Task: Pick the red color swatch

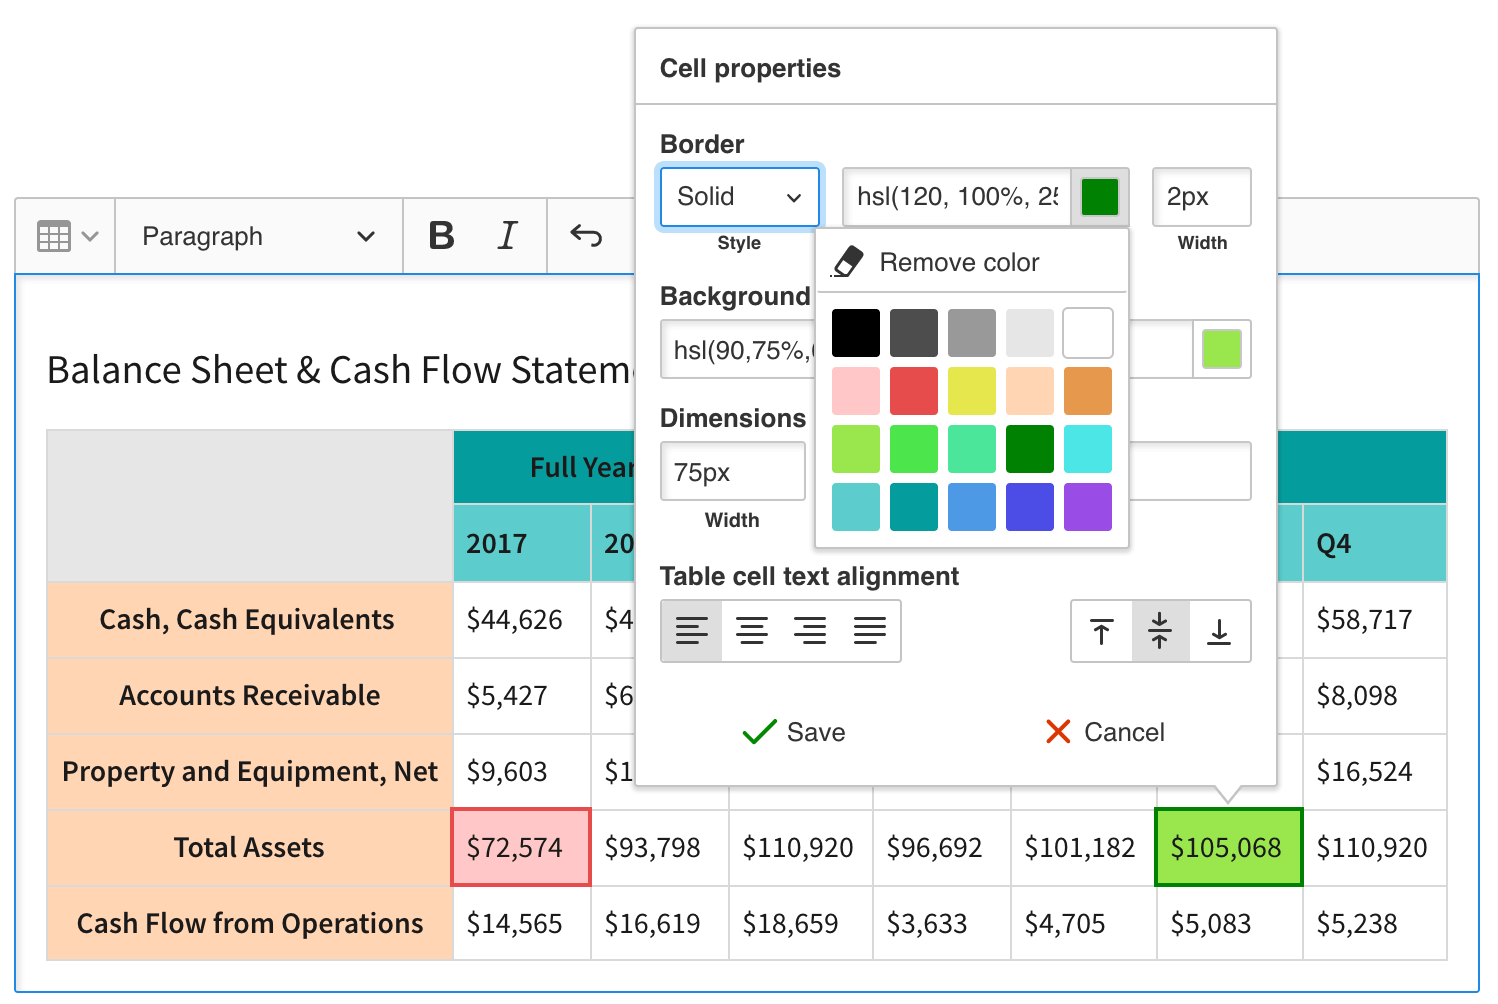Action: tap(914, 391)
